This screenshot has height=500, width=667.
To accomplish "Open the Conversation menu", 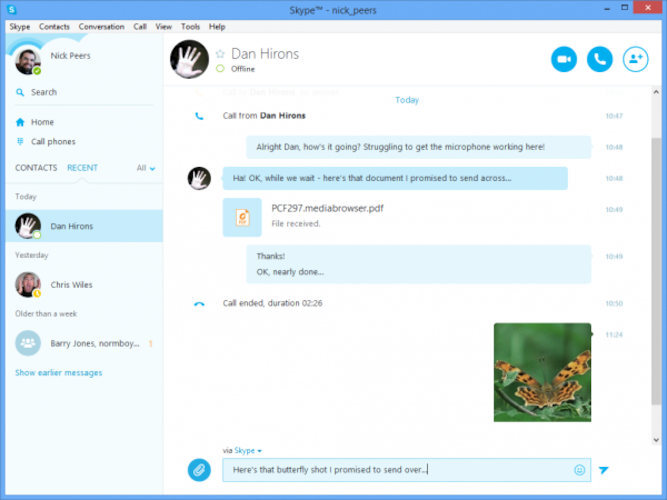I will tap(101, 26).
